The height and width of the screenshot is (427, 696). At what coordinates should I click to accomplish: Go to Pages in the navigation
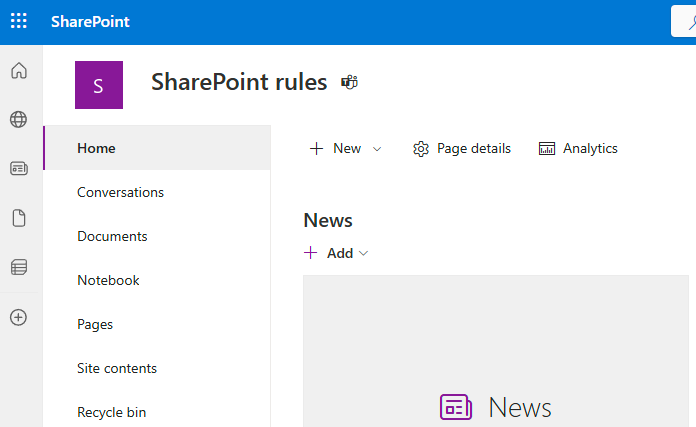point(95,325)
